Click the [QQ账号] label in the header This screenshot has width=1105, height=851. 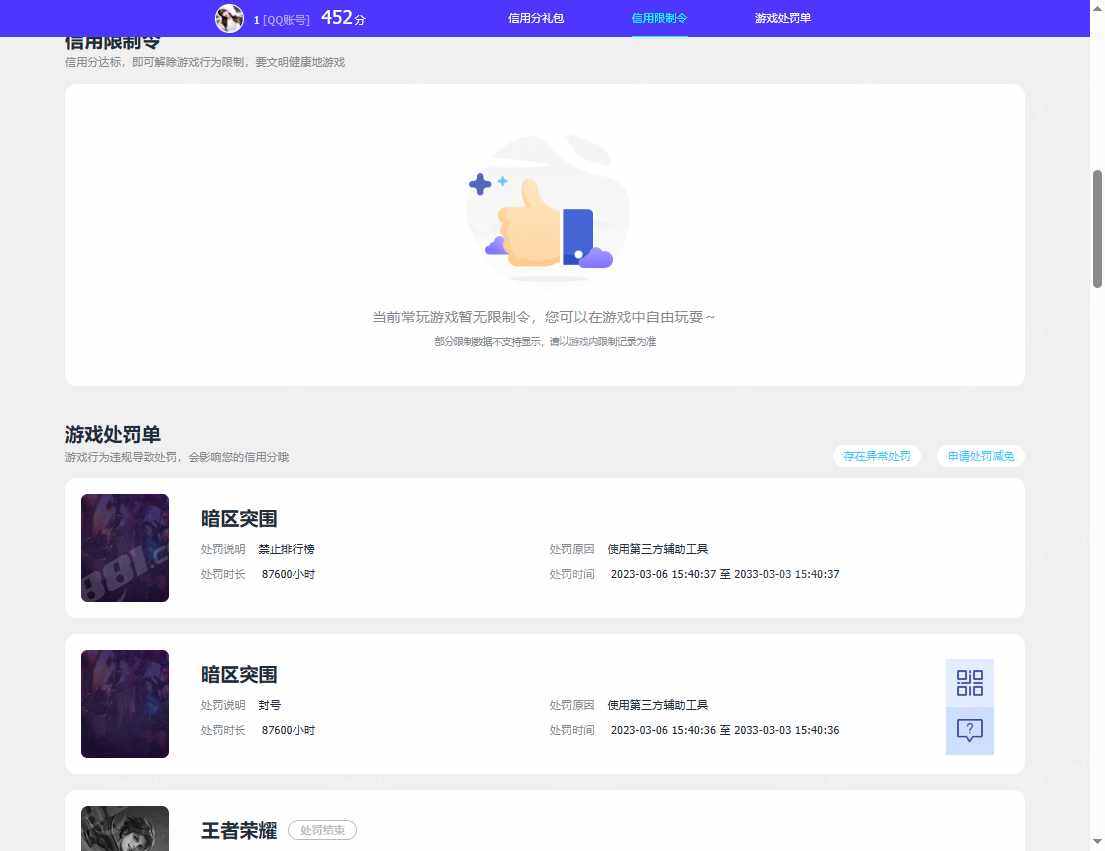(x=286, y=20)
